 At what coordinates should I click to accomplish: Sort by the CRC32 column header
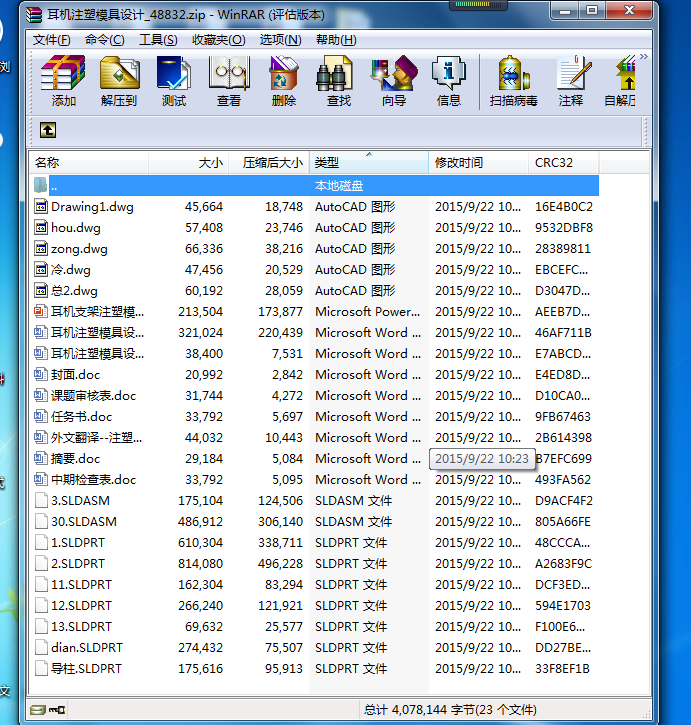coord(564,163)
